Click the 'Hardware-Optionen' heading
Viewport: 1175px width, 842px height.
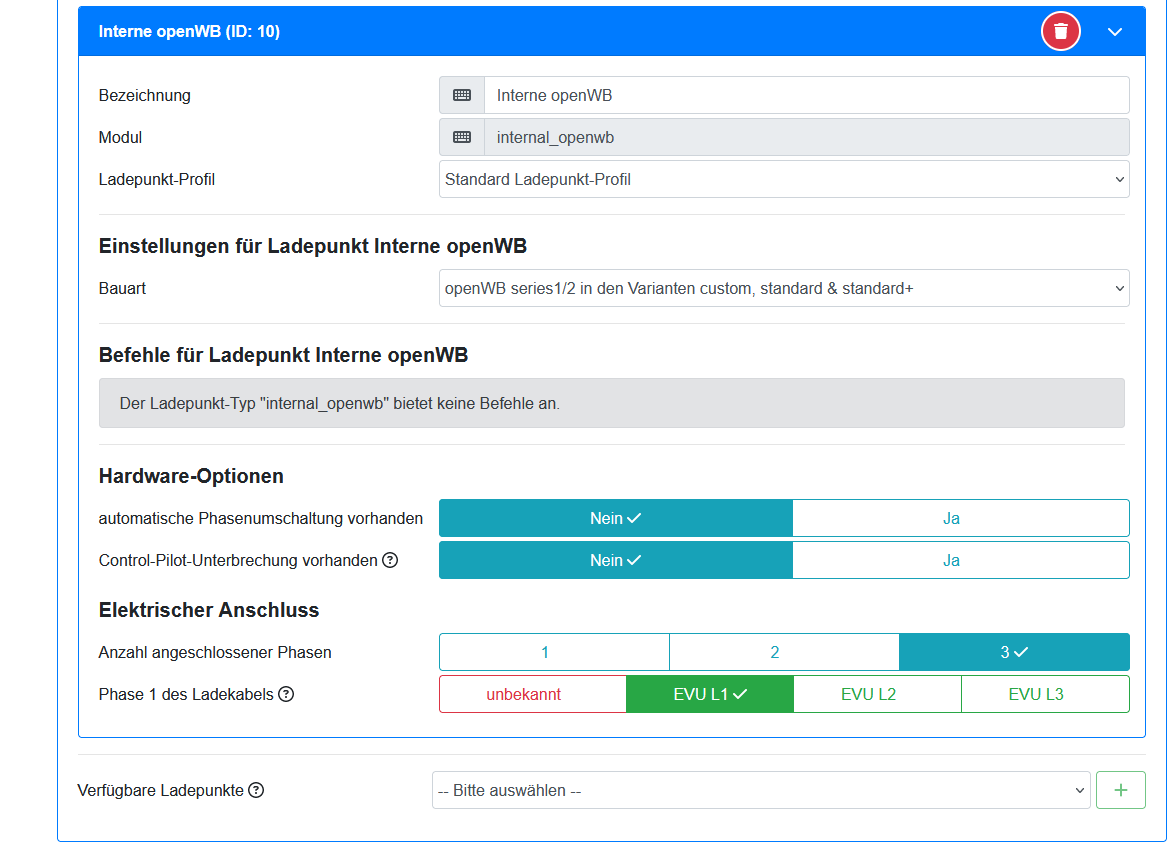(x=191, y=476)
